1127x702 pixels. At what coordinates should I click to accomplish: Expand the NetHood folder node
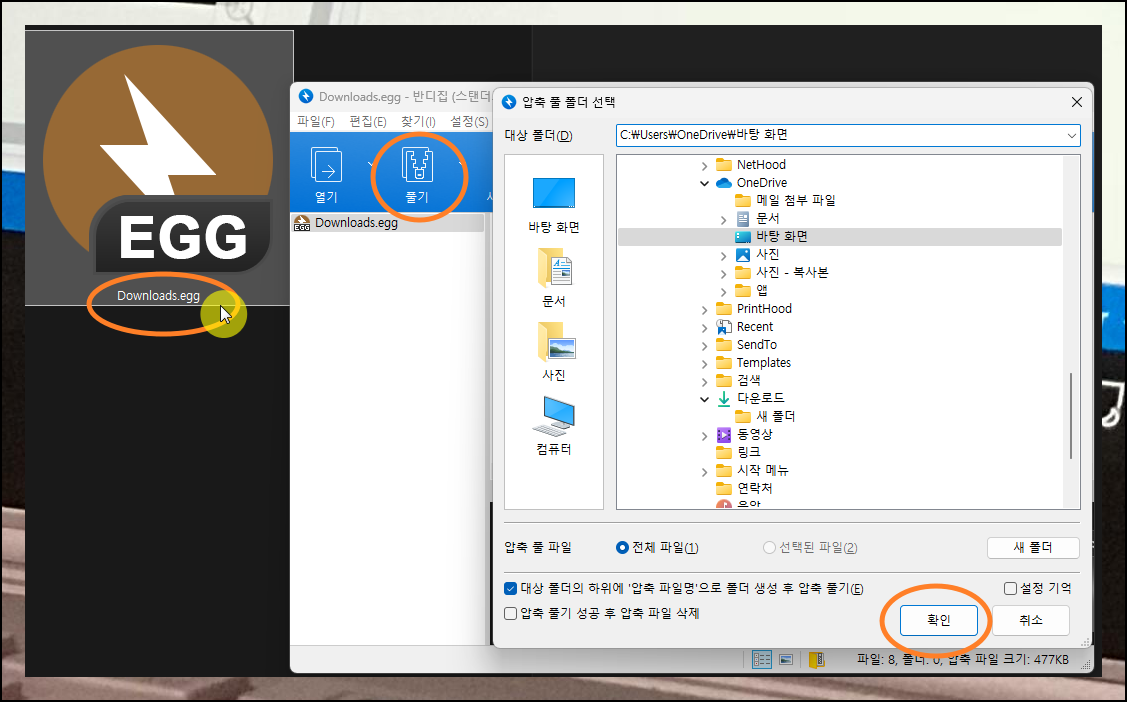click(x=704, y=165)
